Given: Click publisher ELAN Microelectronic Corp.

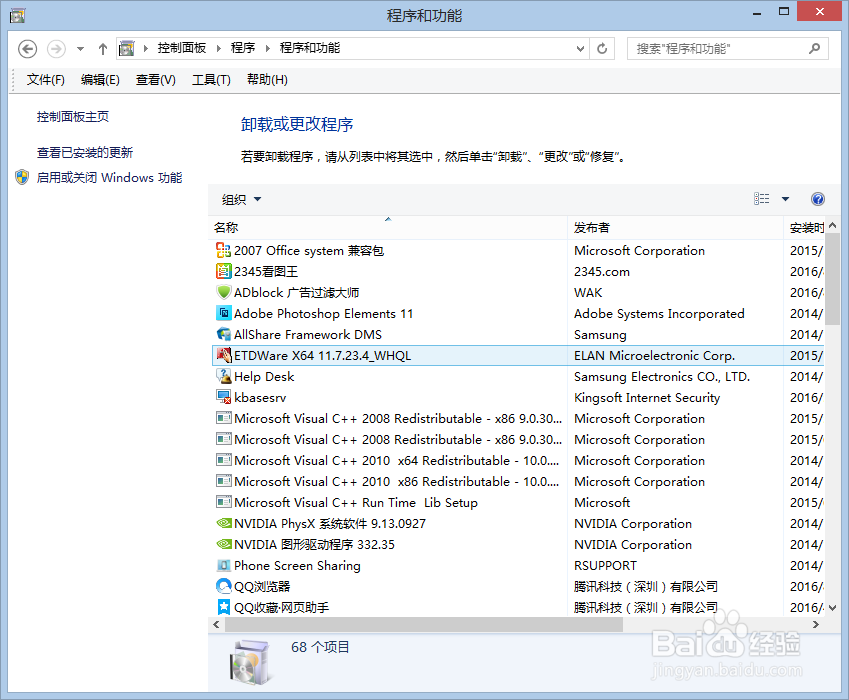Looking at the screenshot, I should pos(654,356).
